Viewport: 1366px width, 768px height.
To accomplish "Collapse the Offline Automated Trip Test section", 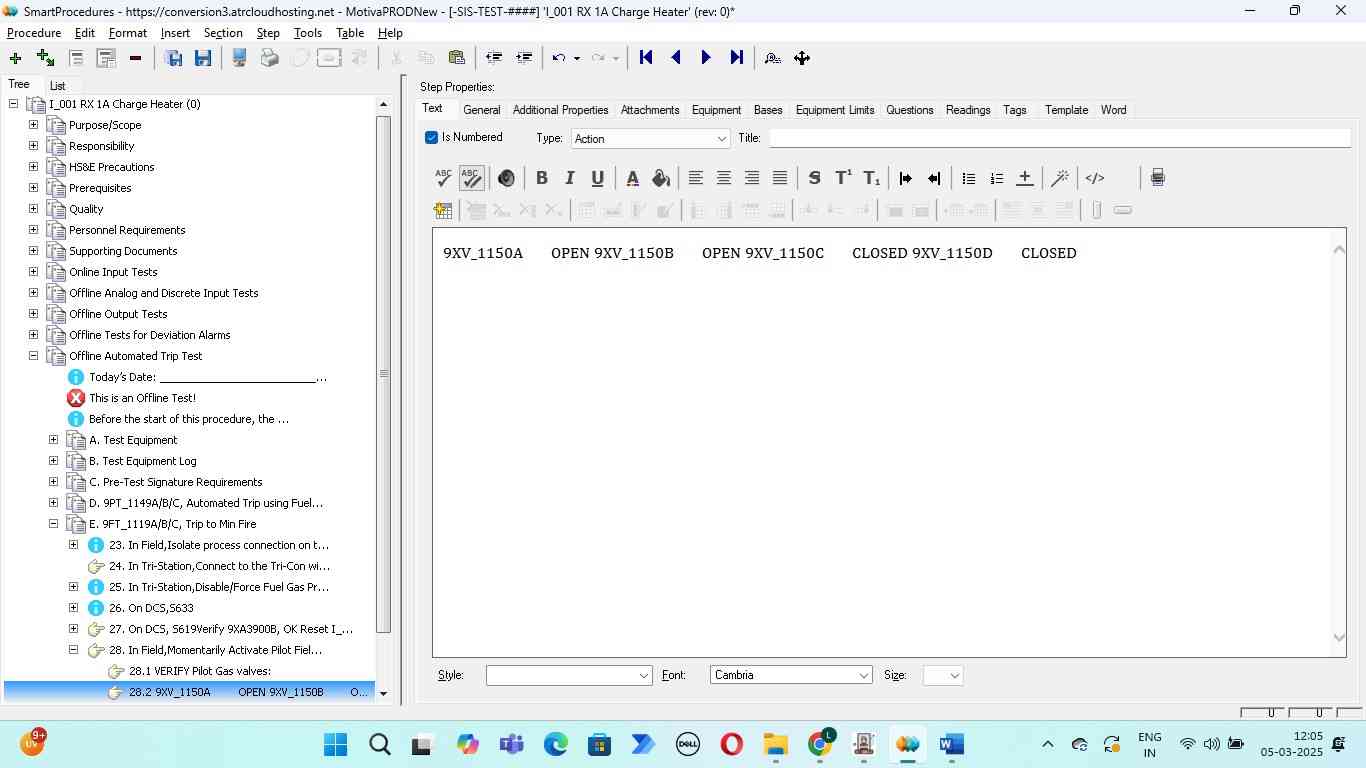I will (x=33, y=356).
